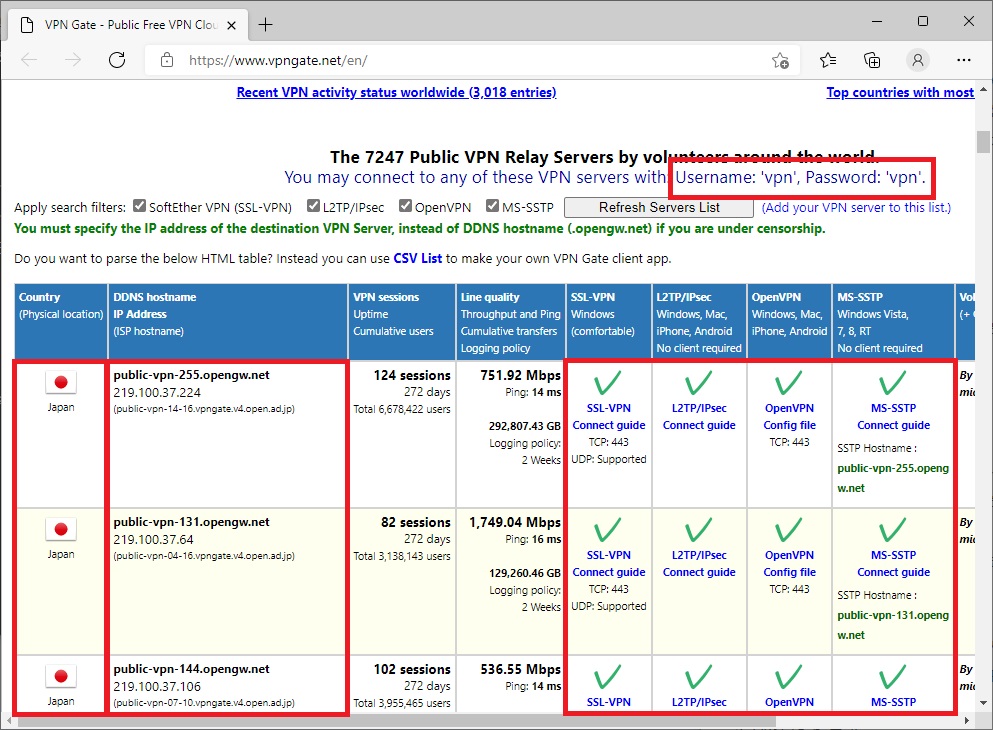Add this page to favorites star icon
Viewport: 993px width, 730px height.
(780, 60)
